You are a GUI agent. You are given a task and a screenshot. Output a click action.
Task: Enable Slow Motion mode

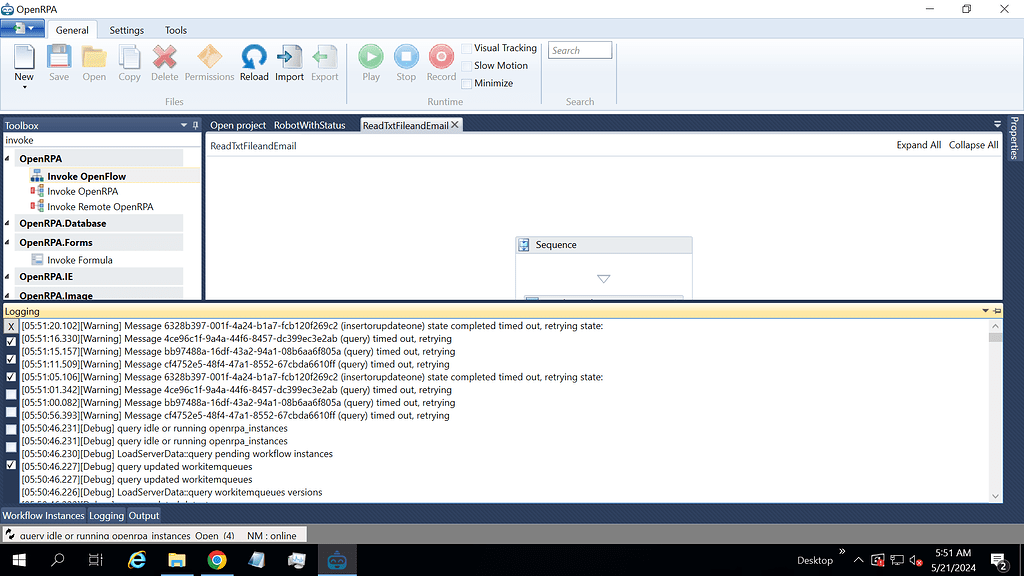(x=467, y=65)
